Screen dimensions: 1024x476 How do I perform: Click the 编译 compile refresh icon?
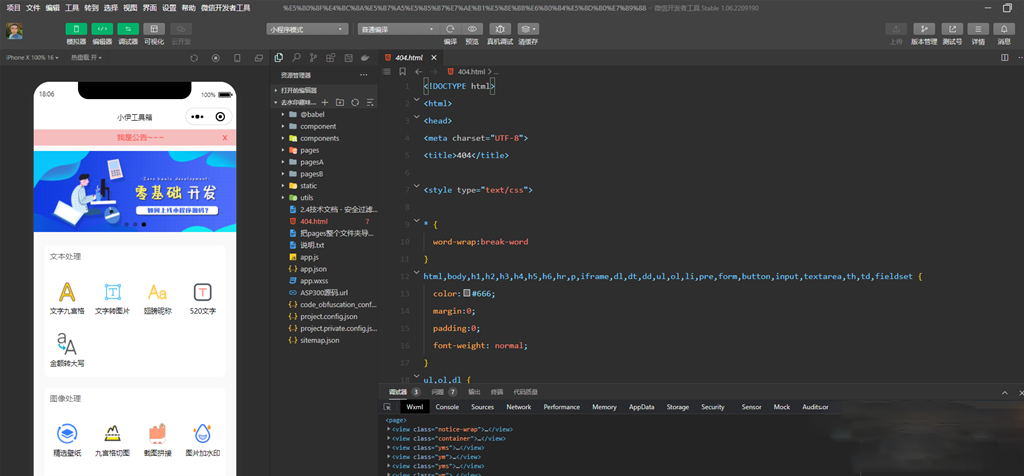click(x=450, y=29)
